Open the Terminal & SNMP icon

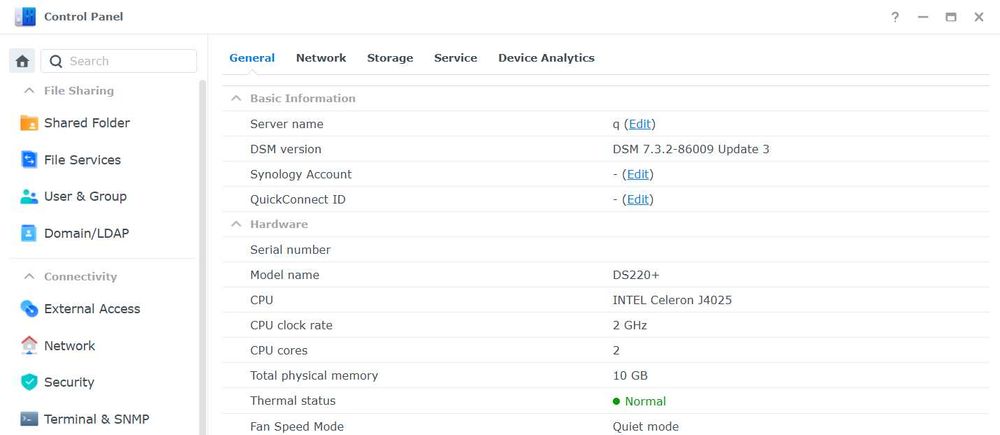[29, 419]
